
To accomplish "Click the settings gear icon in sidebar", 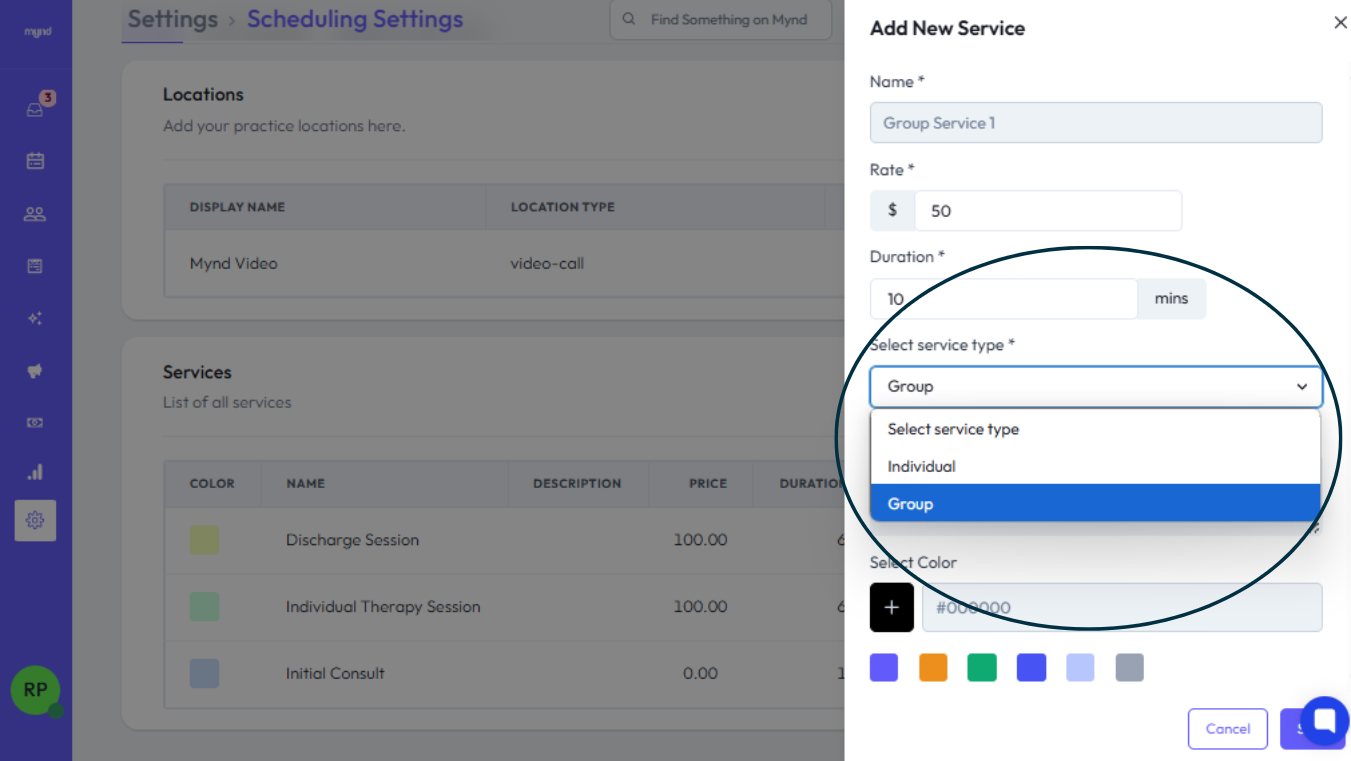I will (35, 520).
